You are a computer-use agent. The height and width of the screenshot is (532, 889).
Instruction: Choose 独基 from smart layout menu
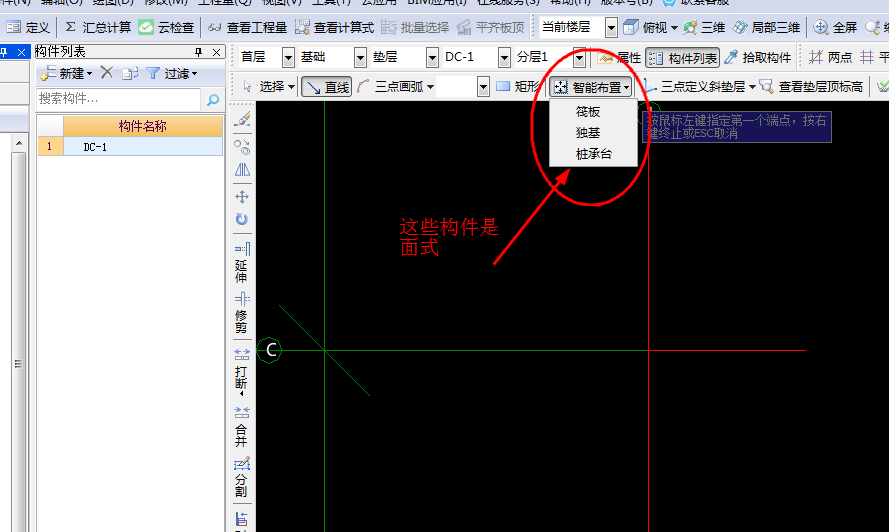coord(588,133)
